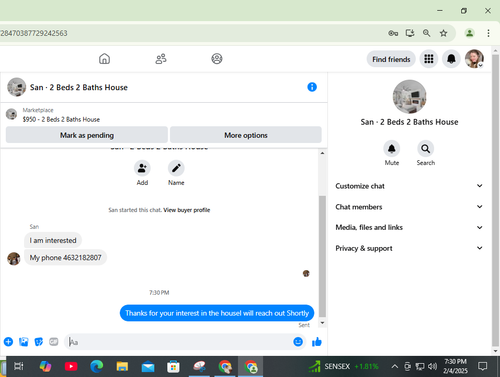Image resolution: width=500 pixels, height=377 pixels.
Task: Click San's avatar beside messages
Action: (x=14, y=259)
